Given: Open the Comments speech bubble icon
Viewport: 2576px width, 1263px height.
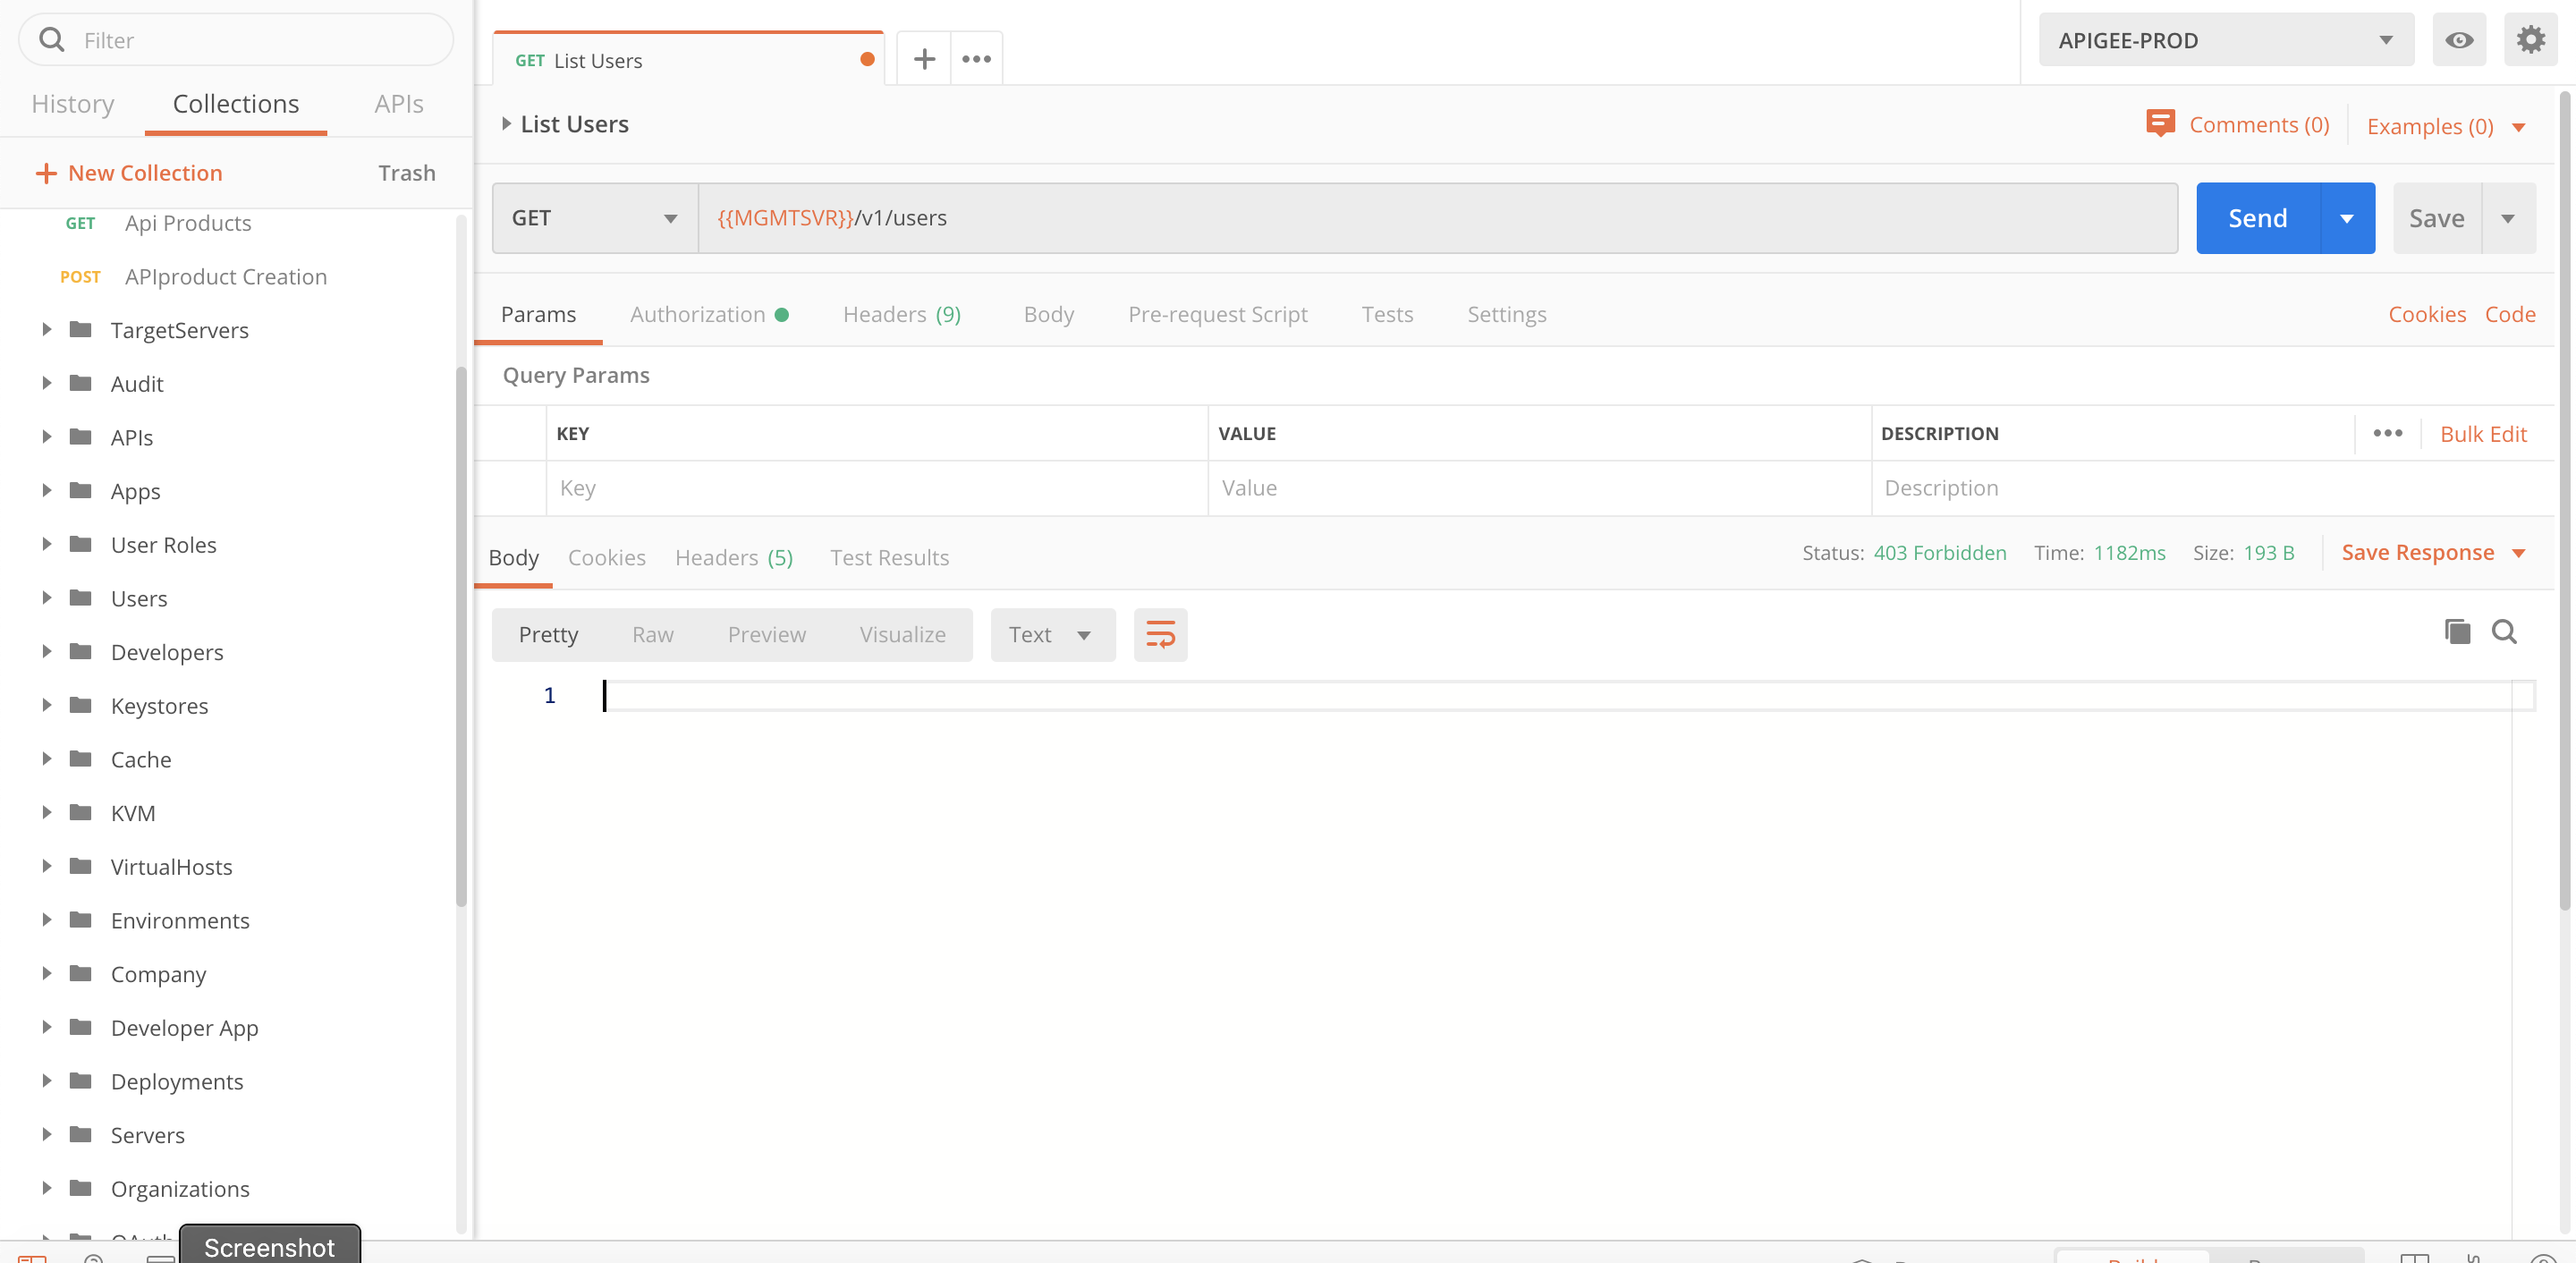Looking at the screenshot, I should pos(2160,124).
